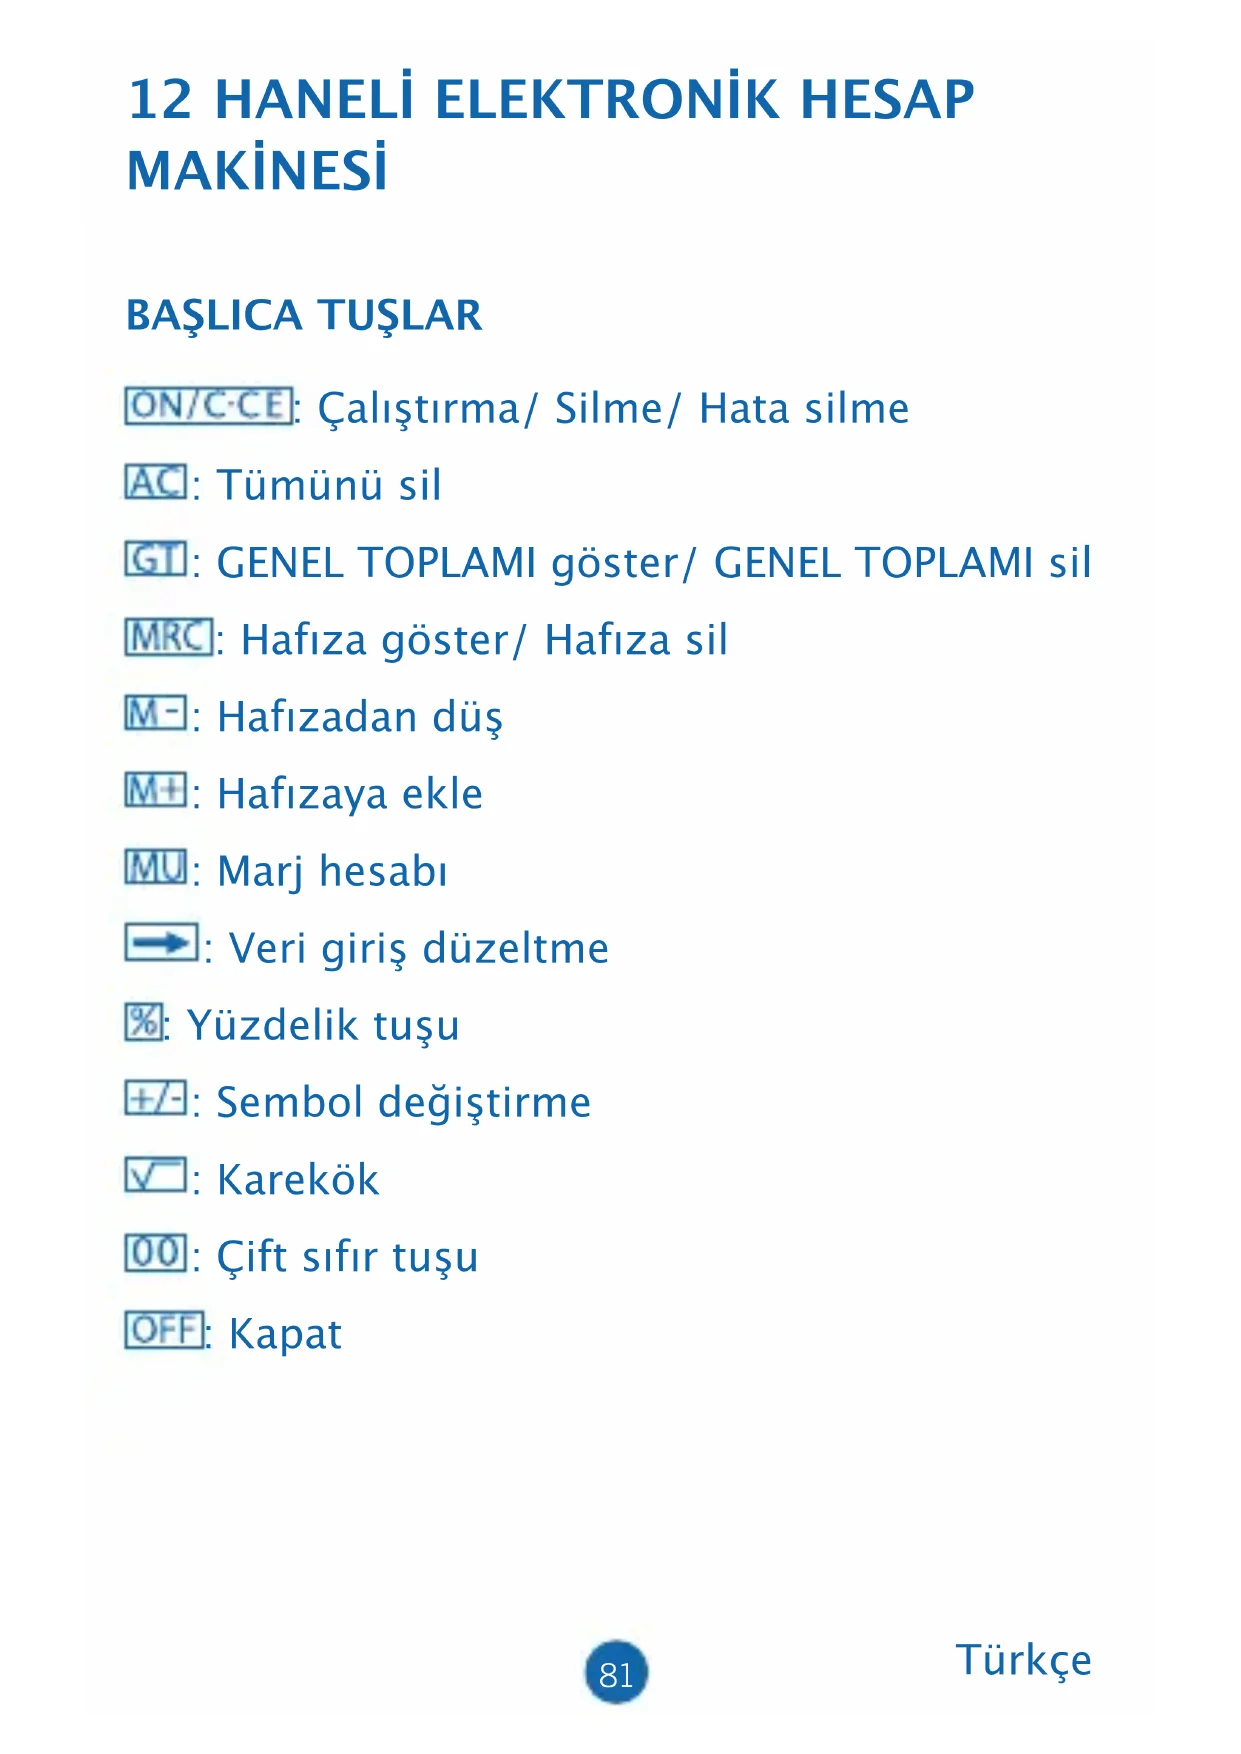This screenshot has height=1754, width=1241.
Task: Click the 12 HANELİ ELEKTRONİK HESAP MAKİNESİ title
Action: (x=551, y=134)
